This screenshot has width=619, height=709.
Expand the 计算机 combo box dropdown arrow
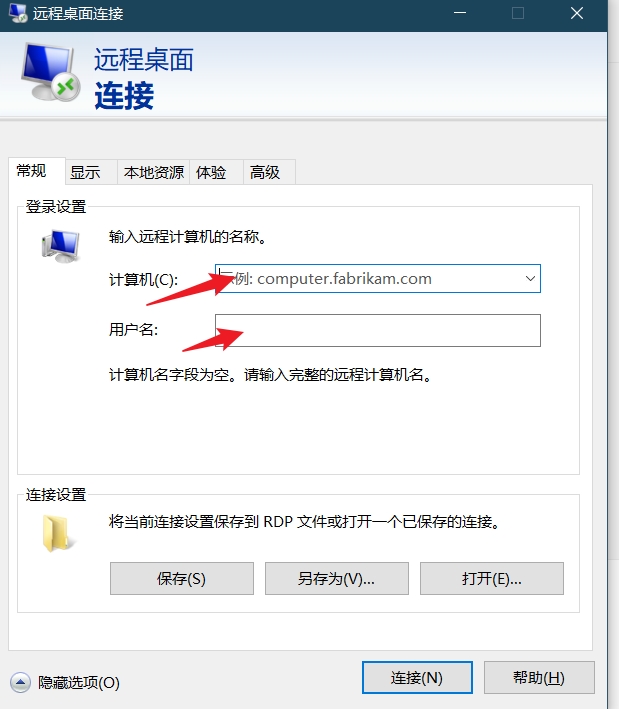click(530, 279)
